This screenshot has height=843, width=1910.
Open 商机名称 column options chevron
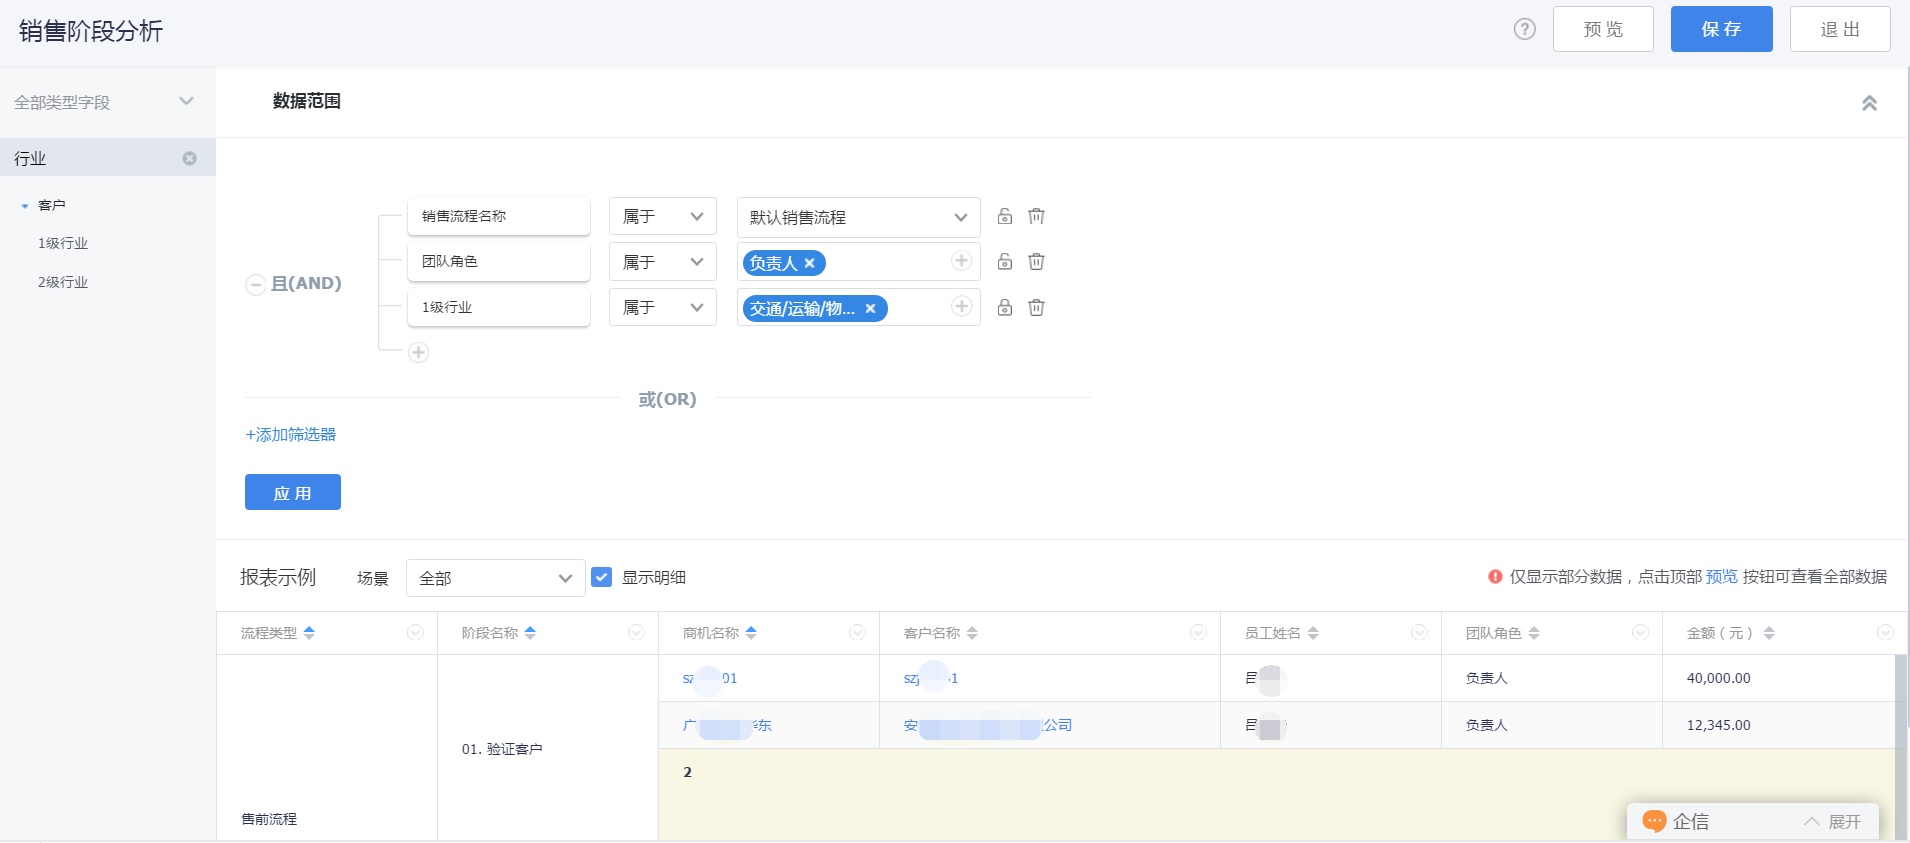(x=857, y=632)
